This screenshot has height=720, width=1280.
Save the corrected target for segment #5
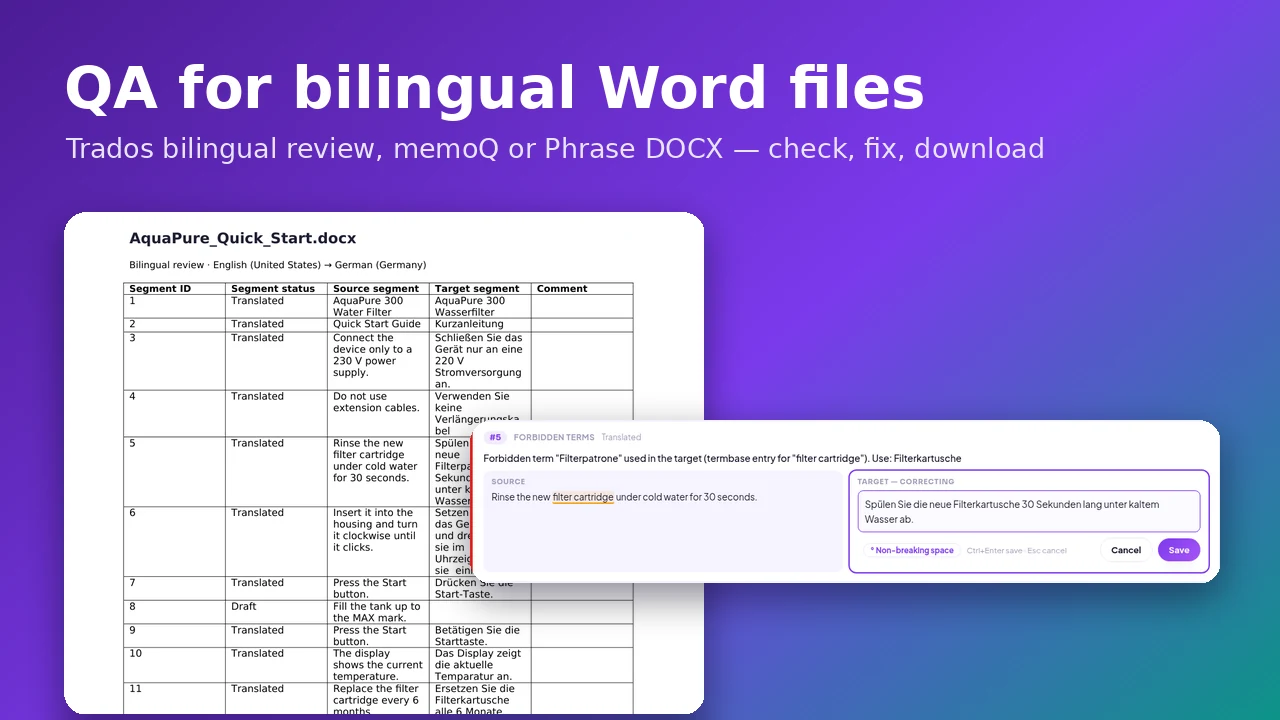pos(1179,550)
